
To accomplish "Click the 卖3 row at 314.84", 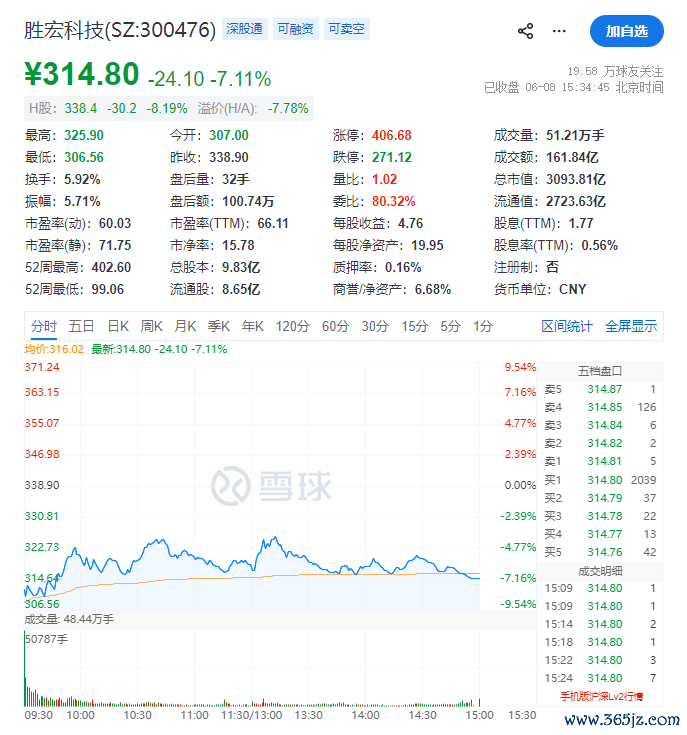I will pos(600,425).
